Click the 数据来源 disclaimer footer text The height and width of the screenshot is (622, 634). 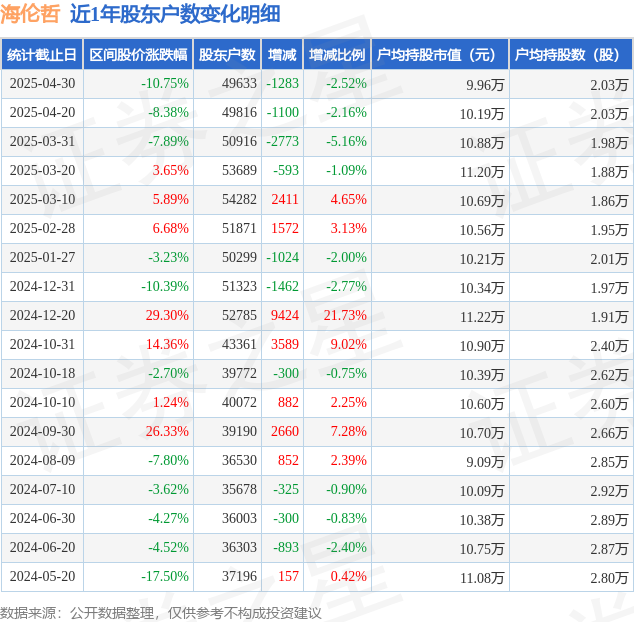pos(161,613)
